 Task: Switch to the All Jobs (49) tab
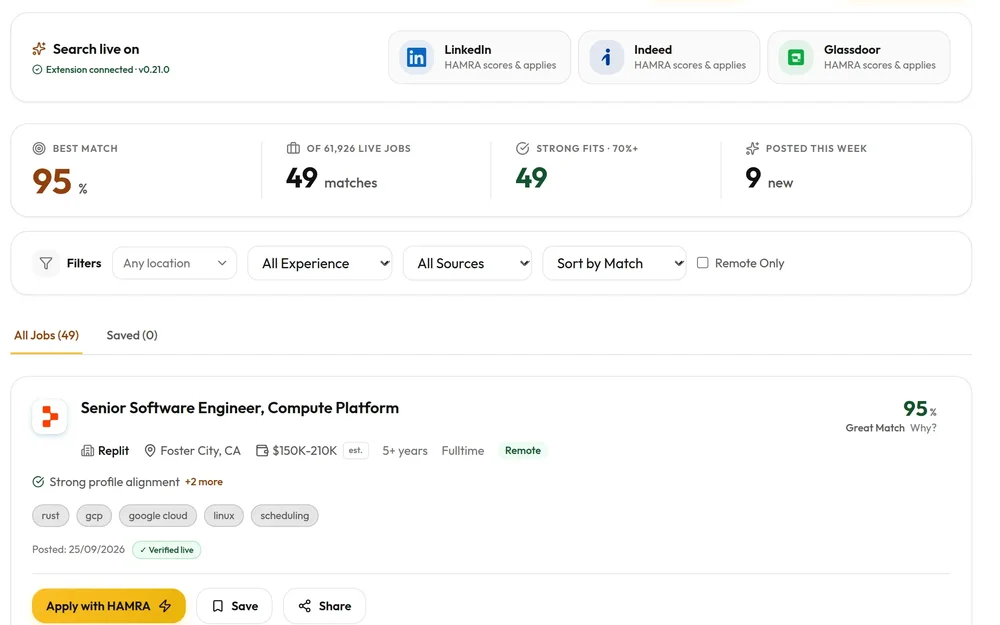point(47,335)
